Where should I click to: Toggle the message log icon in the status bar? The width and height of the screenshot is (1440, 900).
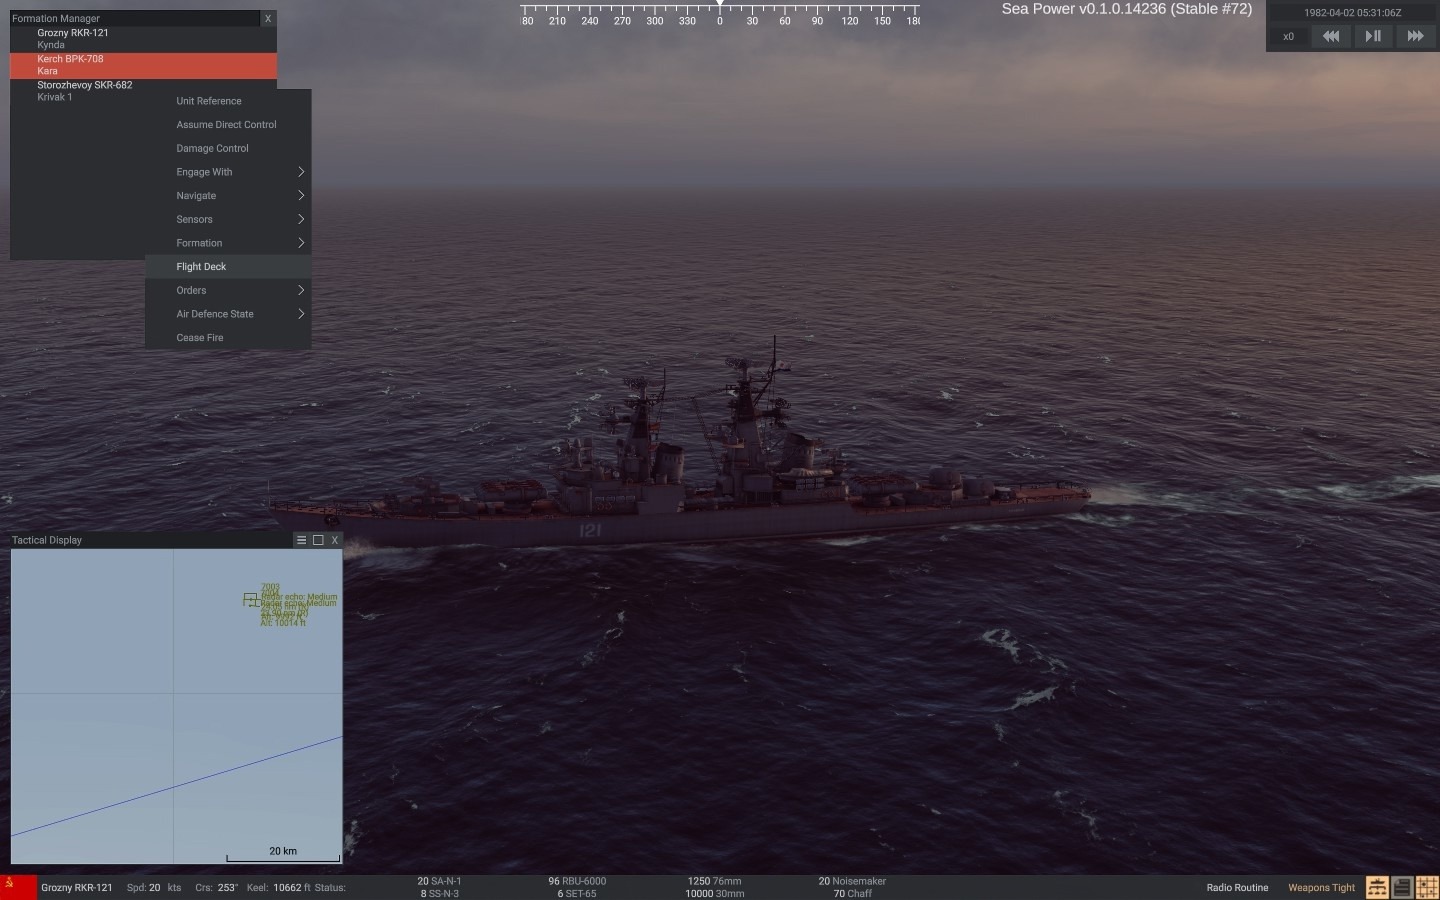pyautogui.click(x=1402, y=887)
